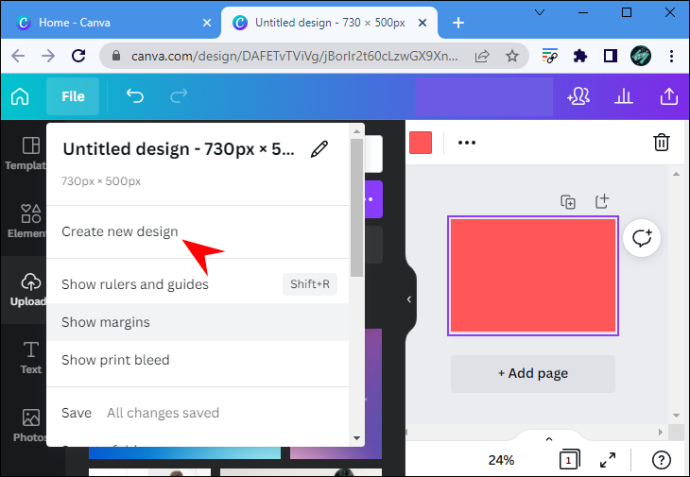The image size is (690, 477).
Task: Collapse the side panel arrow
Action: point(409,299)
